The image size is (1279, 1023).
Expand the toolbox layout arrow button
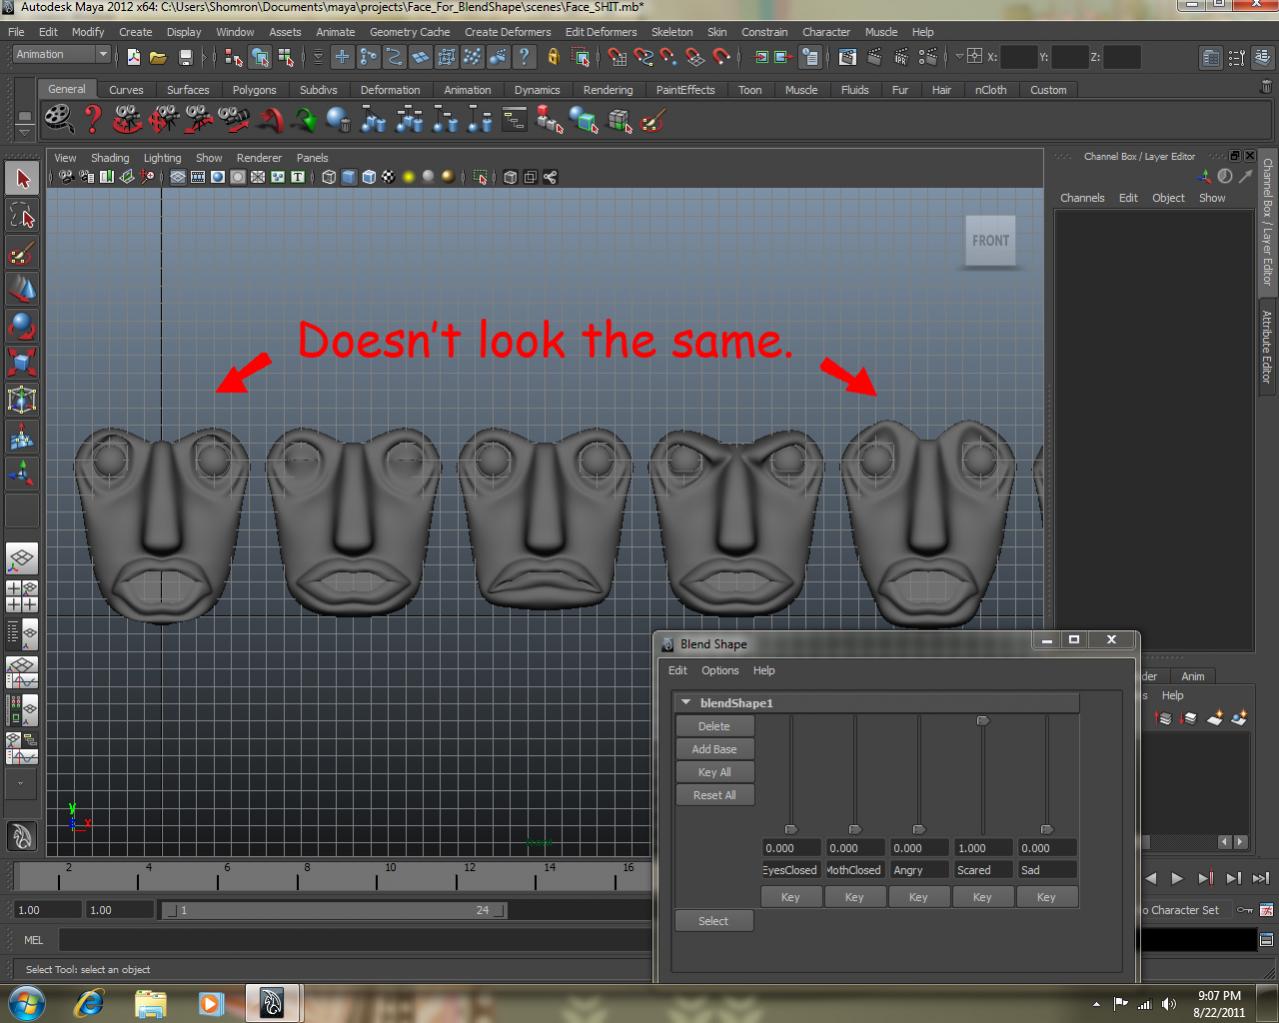[x=22, y=782]
